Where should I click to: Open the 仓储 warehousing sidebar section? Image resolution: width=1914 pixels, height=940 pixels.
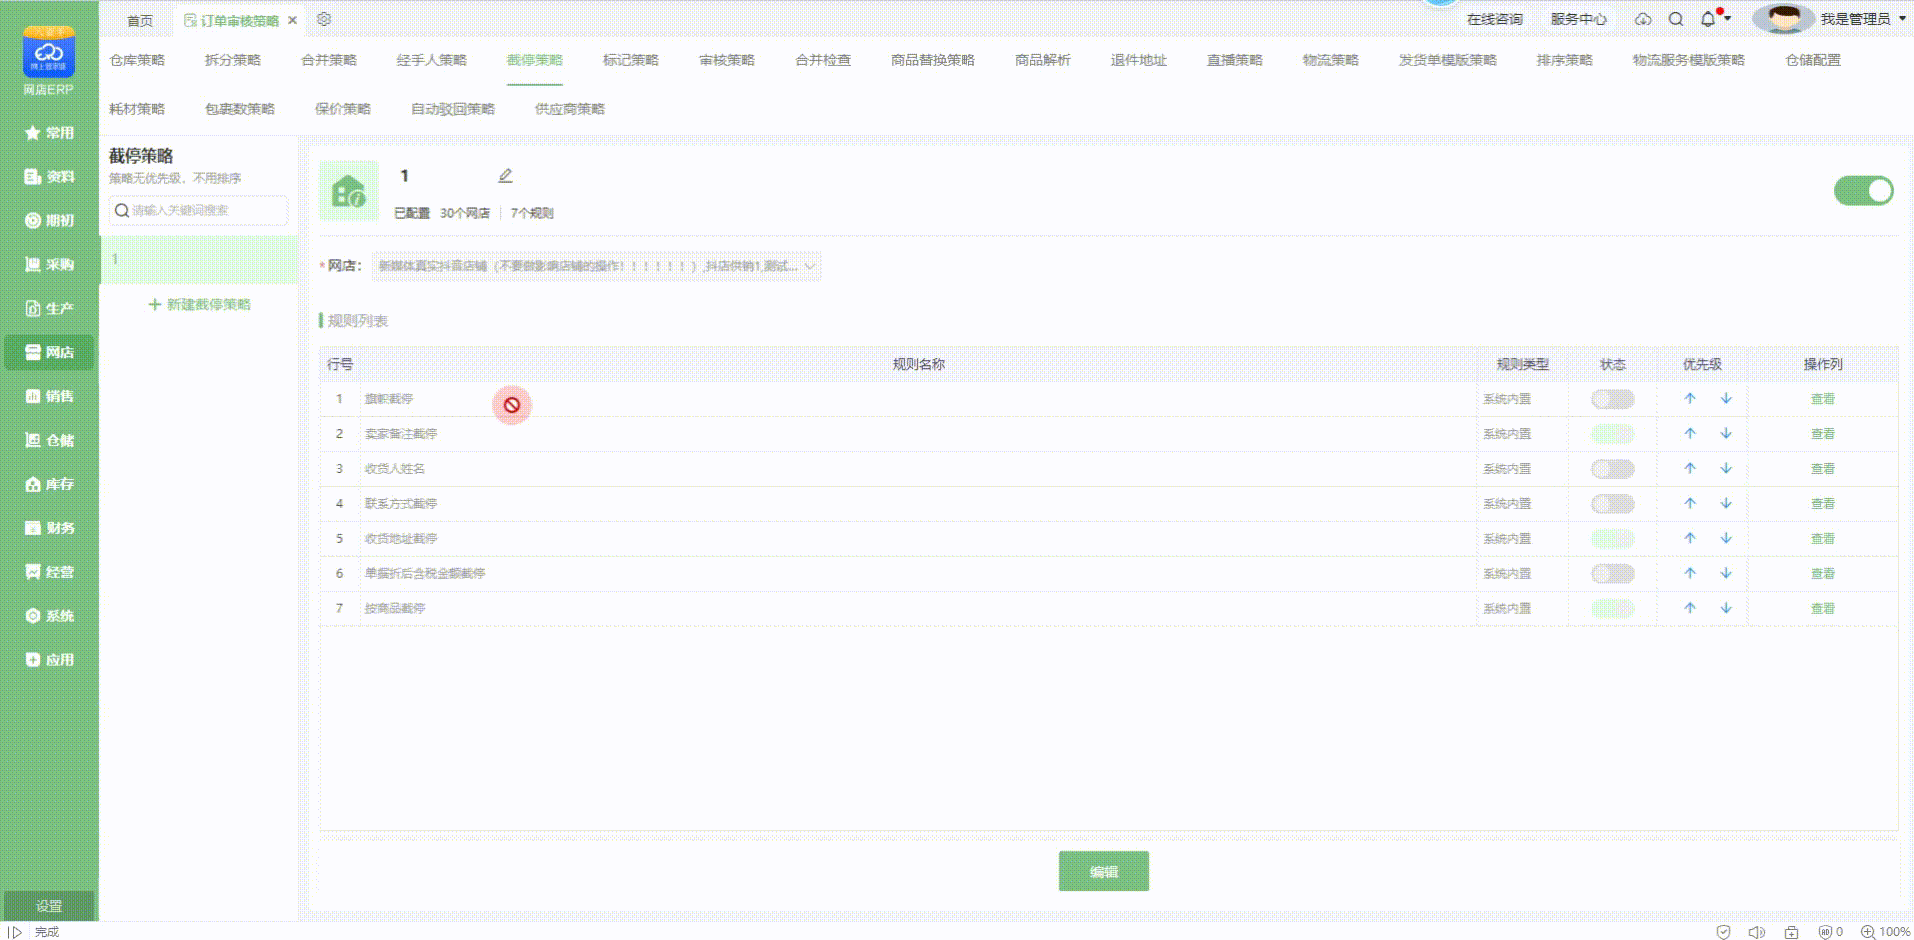click(49, 440)
